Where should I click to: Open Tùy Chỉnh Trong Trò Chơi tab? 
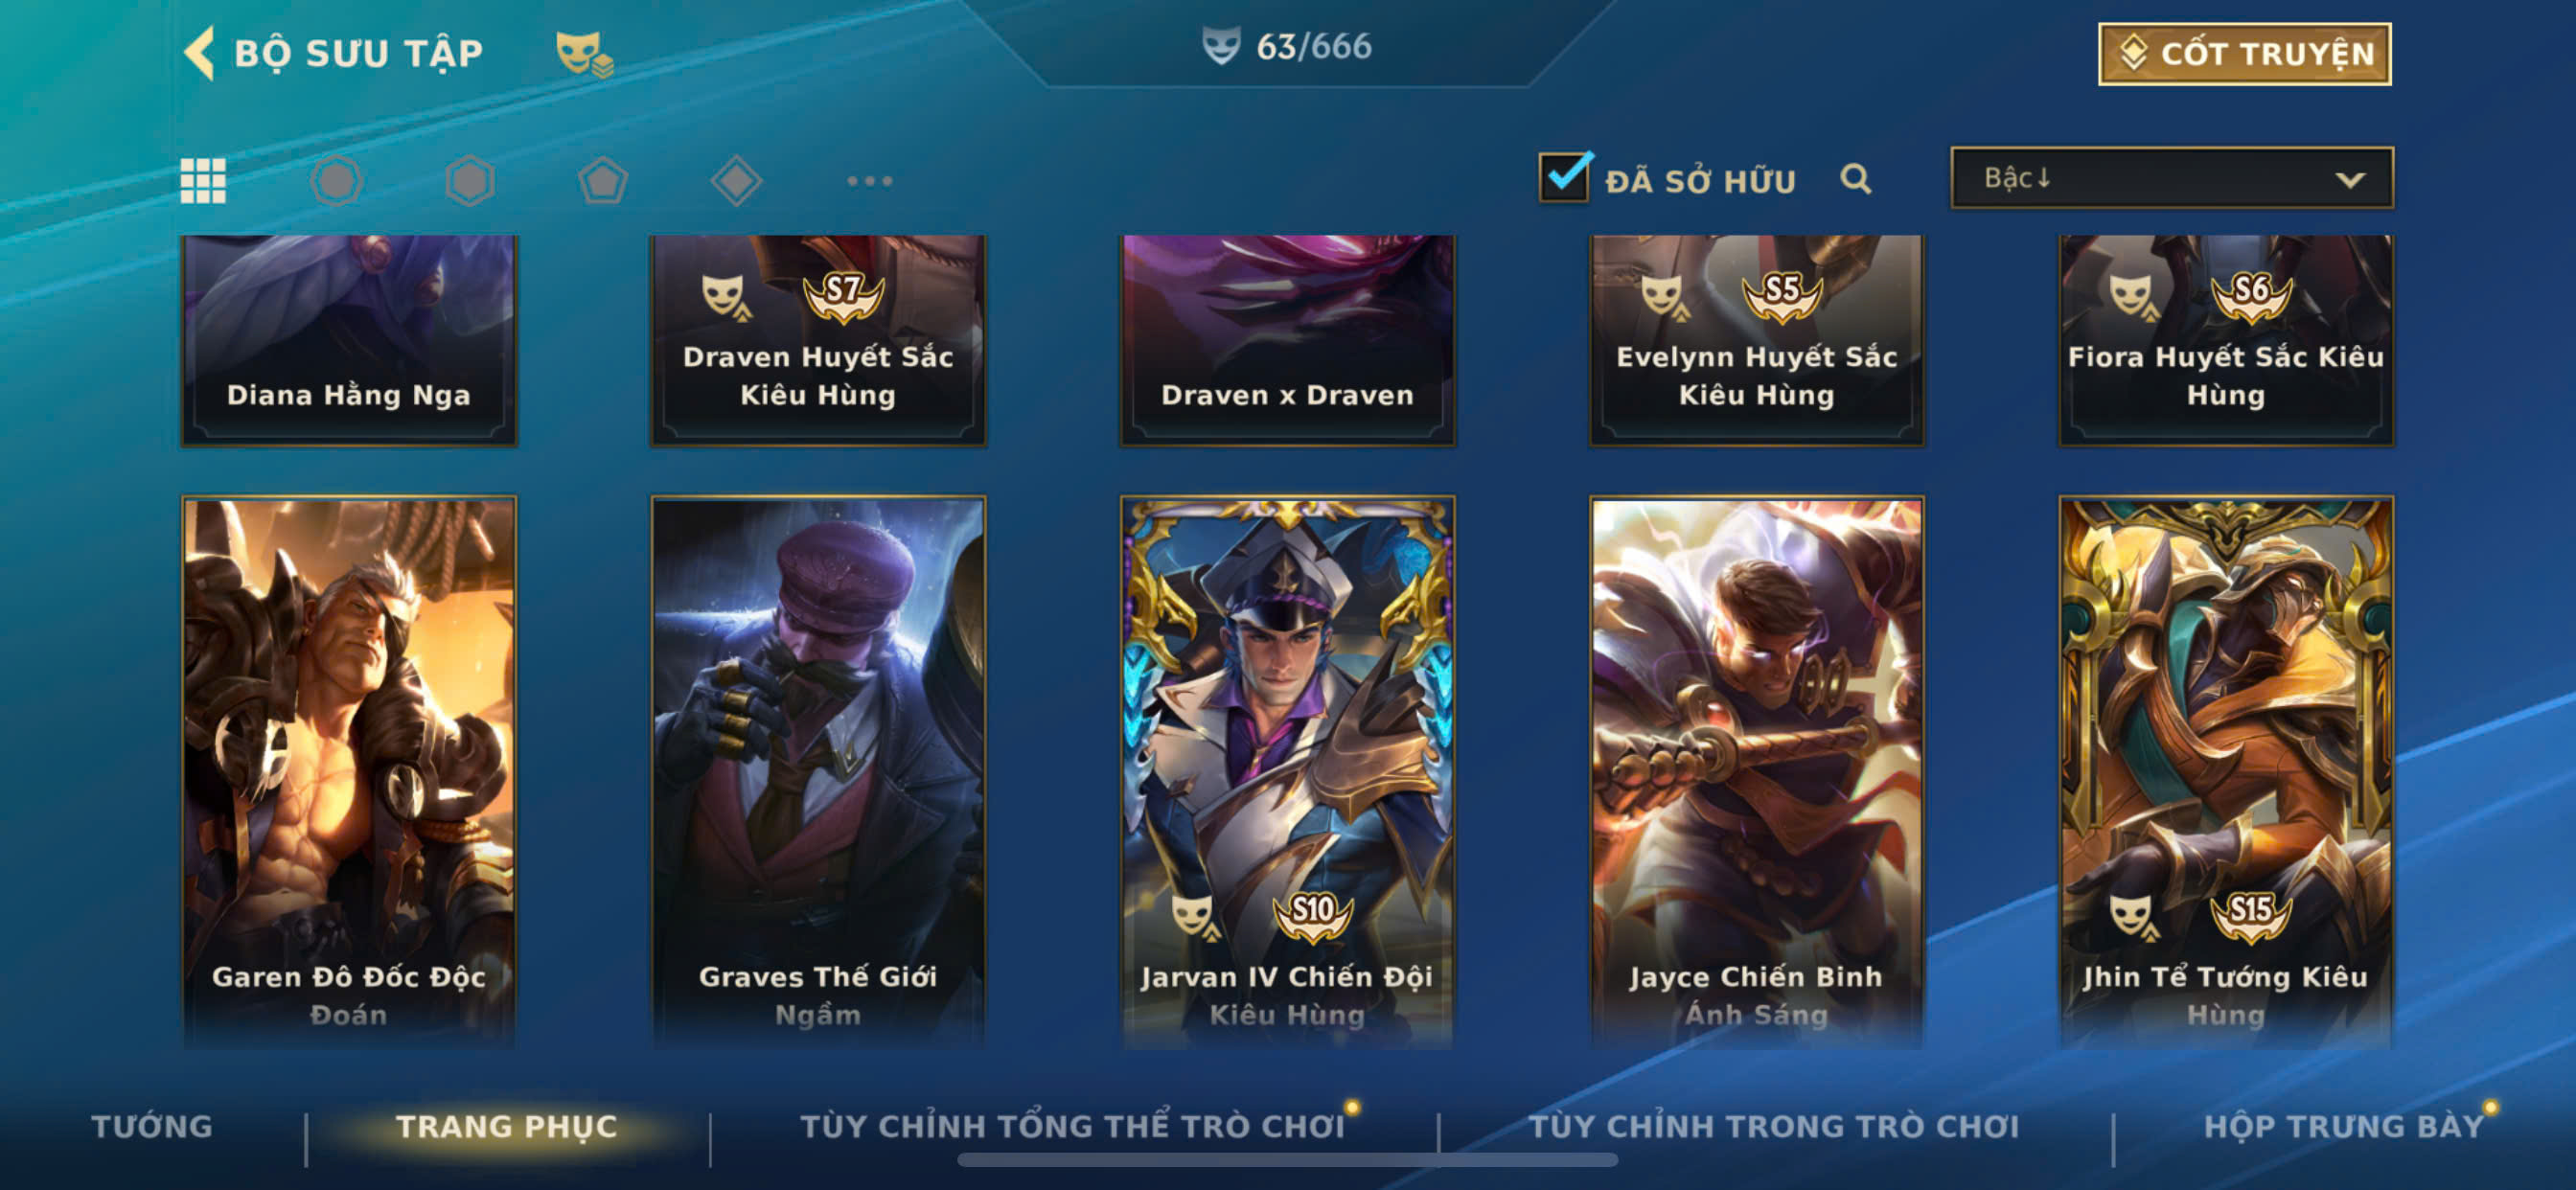click(1774, 1126)
